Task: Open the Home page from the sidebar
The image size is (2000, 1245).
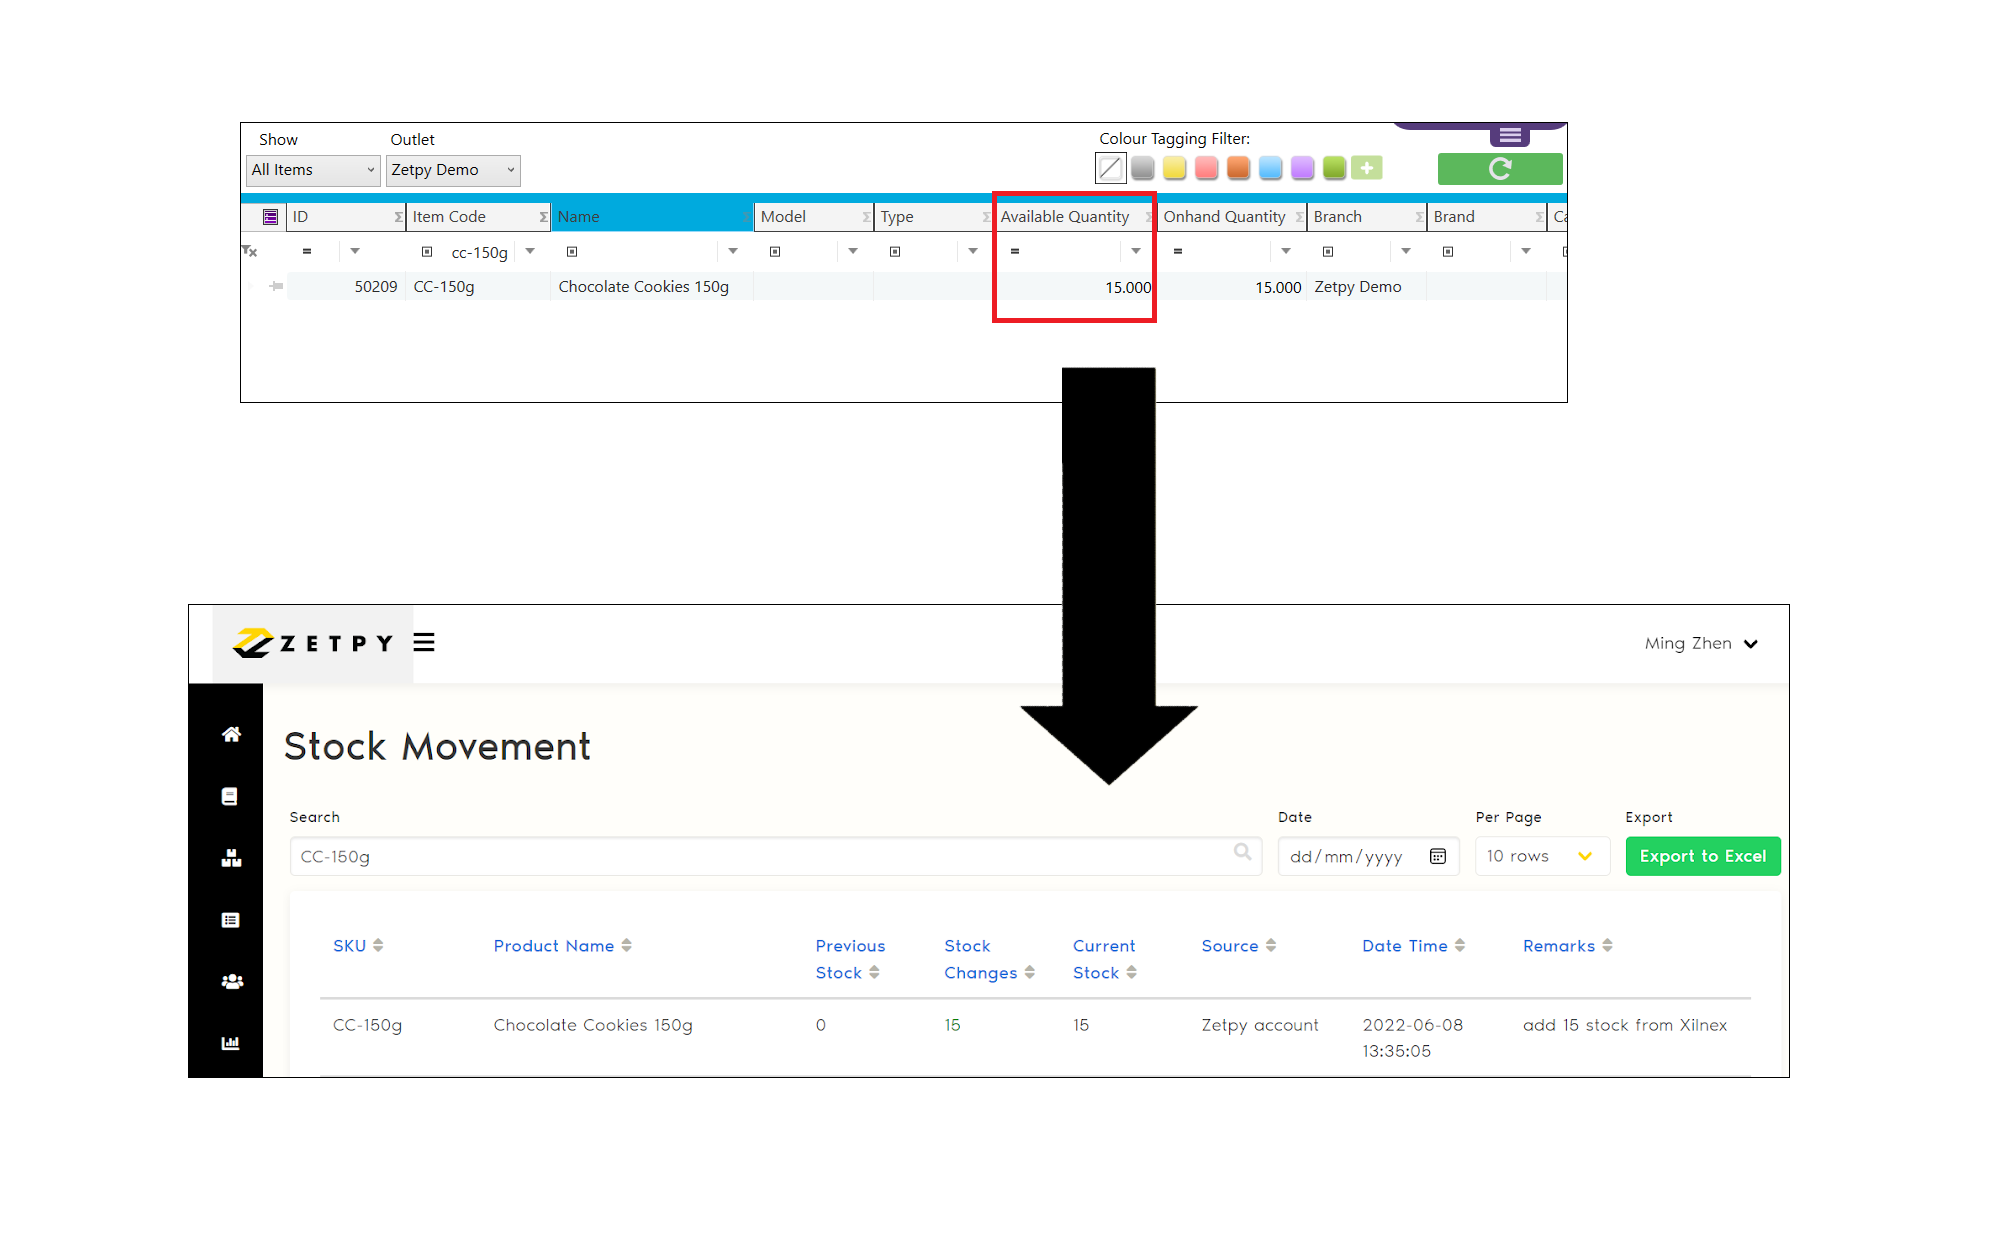Action: [x=230, y=734]
